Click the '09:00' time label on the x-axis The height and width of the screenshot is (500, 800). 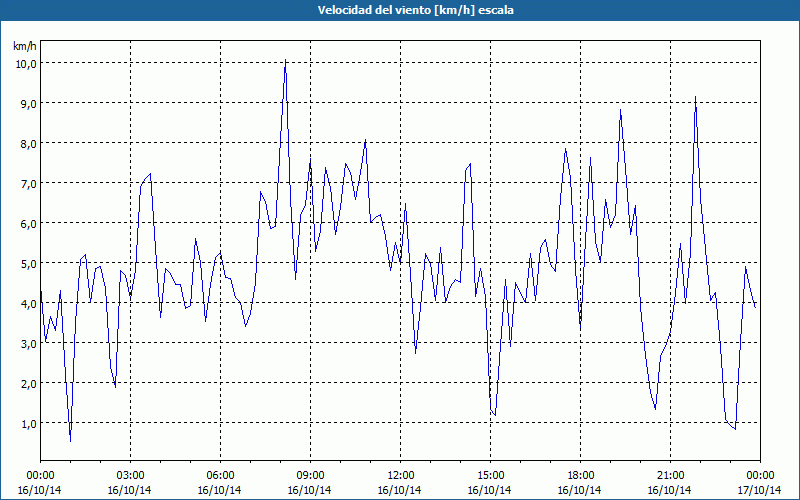(x=310, y=476)
